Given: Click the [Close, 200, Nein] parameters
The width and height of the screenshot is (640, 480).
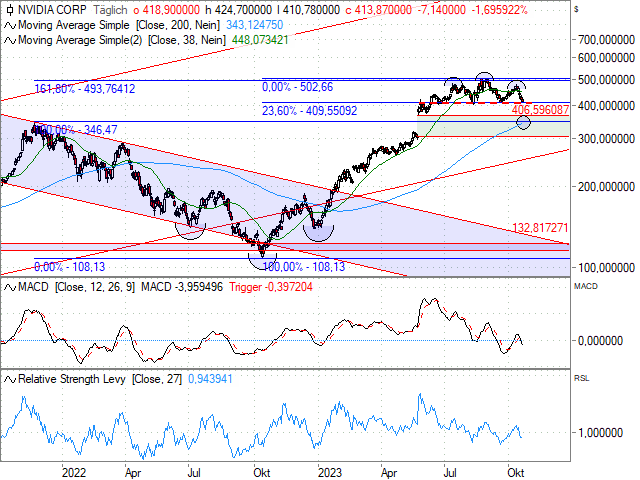Looking at the screenshot, I should pyautogui.click(x=178, y=25).
